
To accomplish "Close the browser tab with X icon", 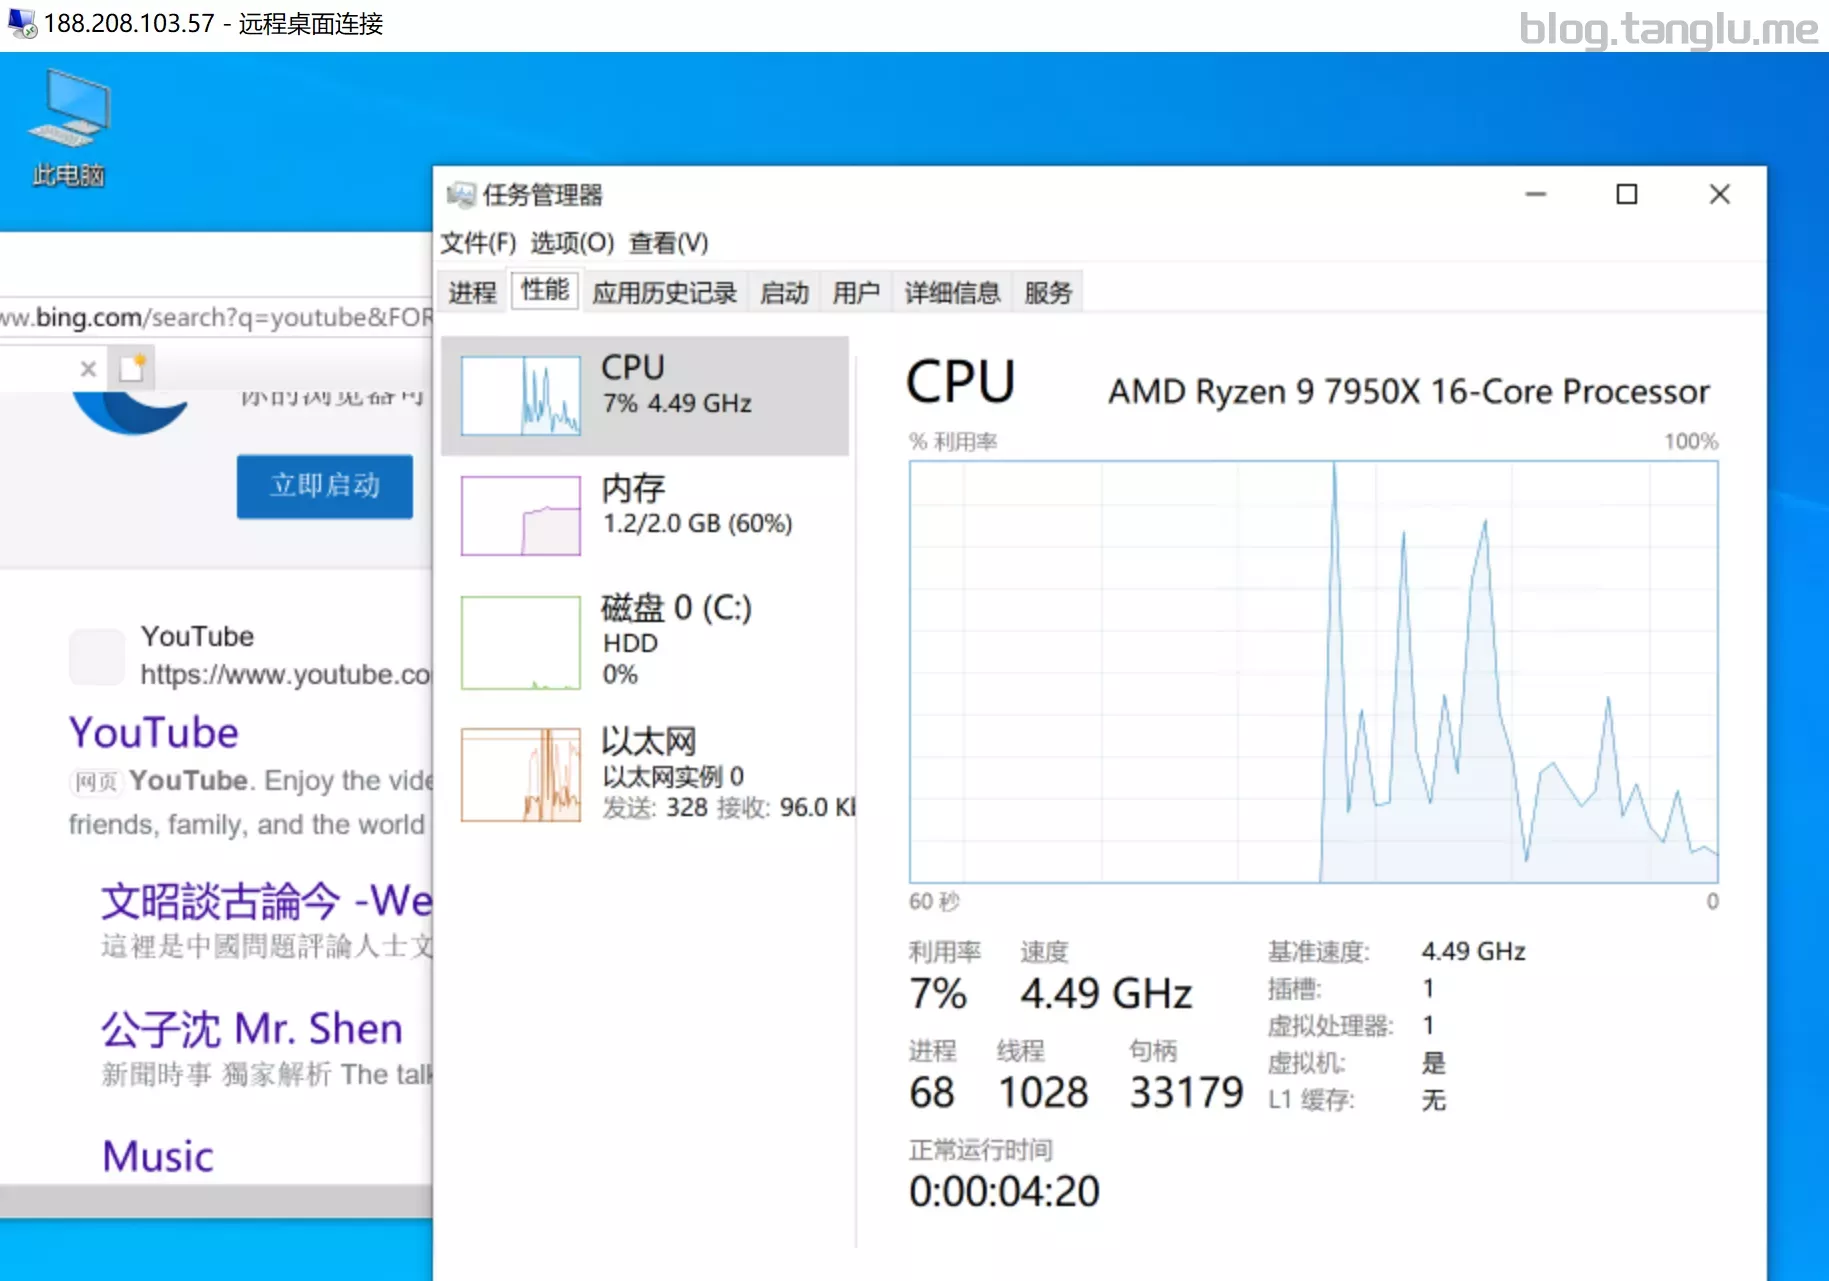I will [88, 369].
